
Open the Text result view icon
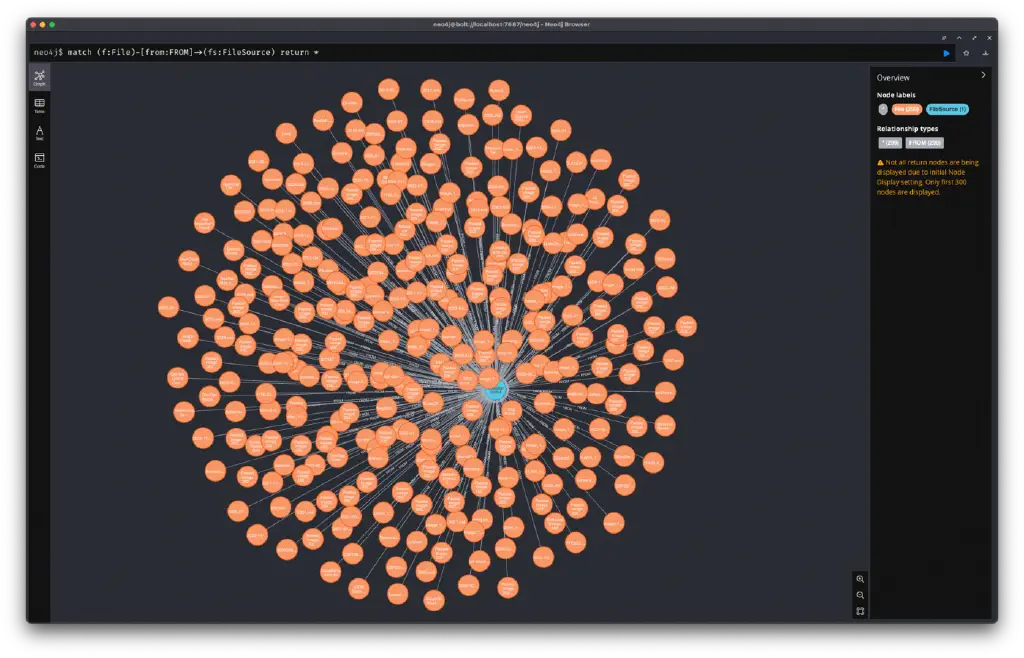coord(39,130)
